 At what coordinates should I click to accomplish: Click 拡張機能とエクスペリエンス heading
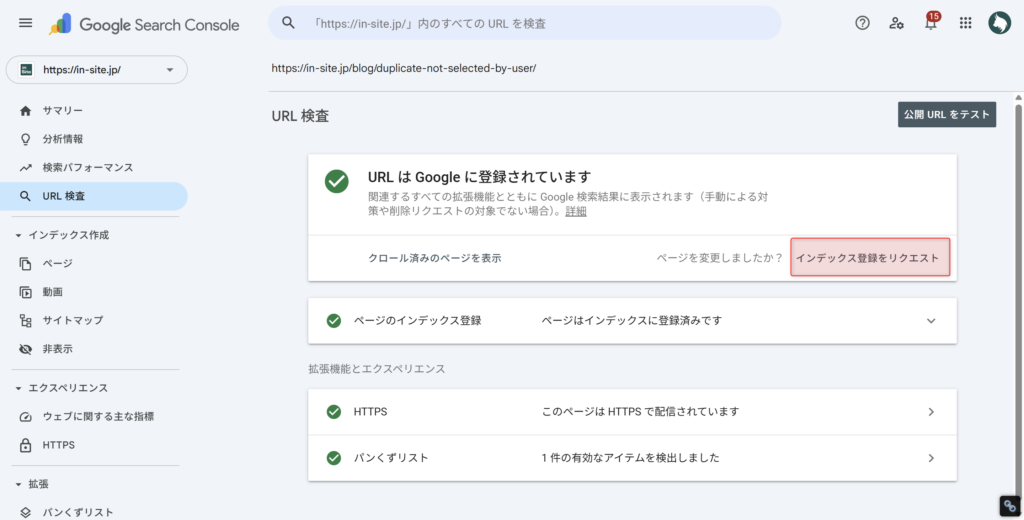pyautogui.click(x=377, y=368)
